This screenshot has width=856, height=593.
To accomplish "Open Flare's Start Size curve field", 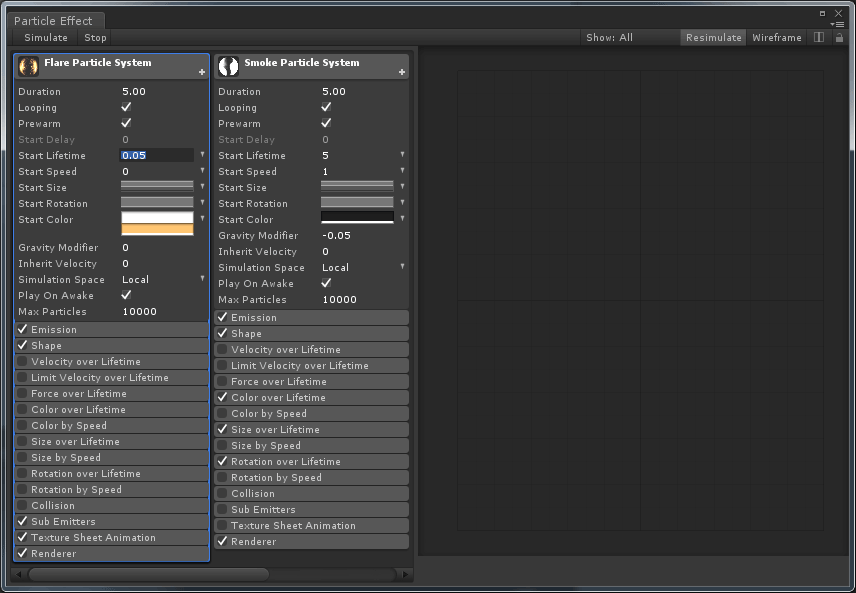I will pyautogui.click(x=157, y=187).
